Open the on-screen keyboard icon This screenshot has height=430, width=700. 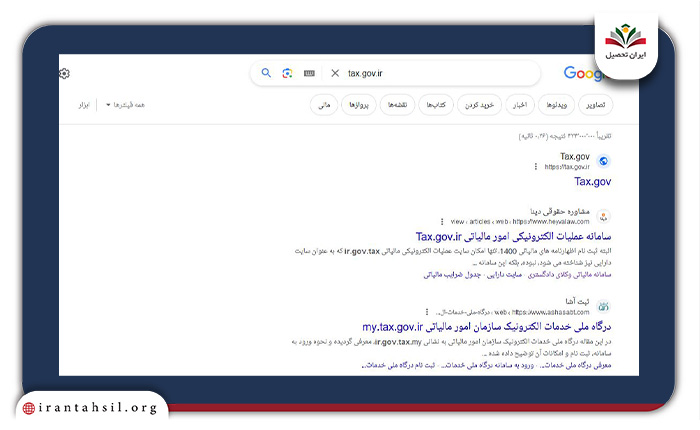point(309,73)
